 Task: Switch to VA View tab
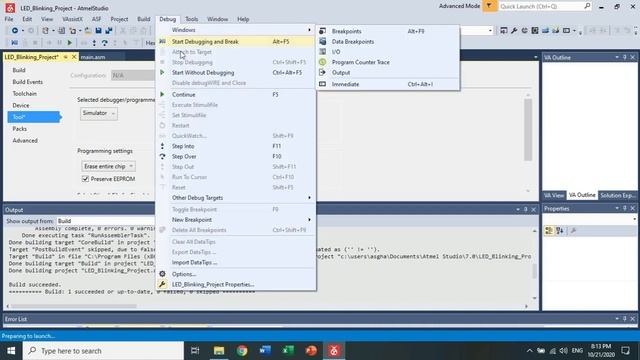554,196
